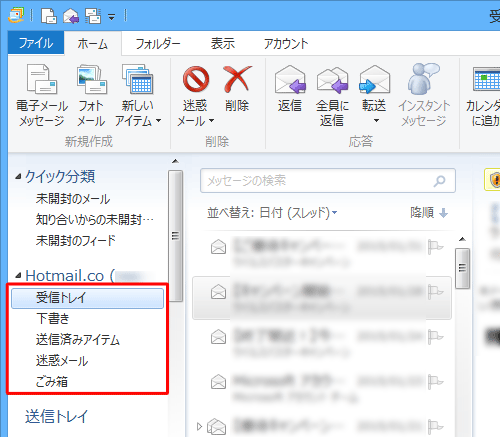Open the 受信トレイ folder

click(x=87, y=298)
